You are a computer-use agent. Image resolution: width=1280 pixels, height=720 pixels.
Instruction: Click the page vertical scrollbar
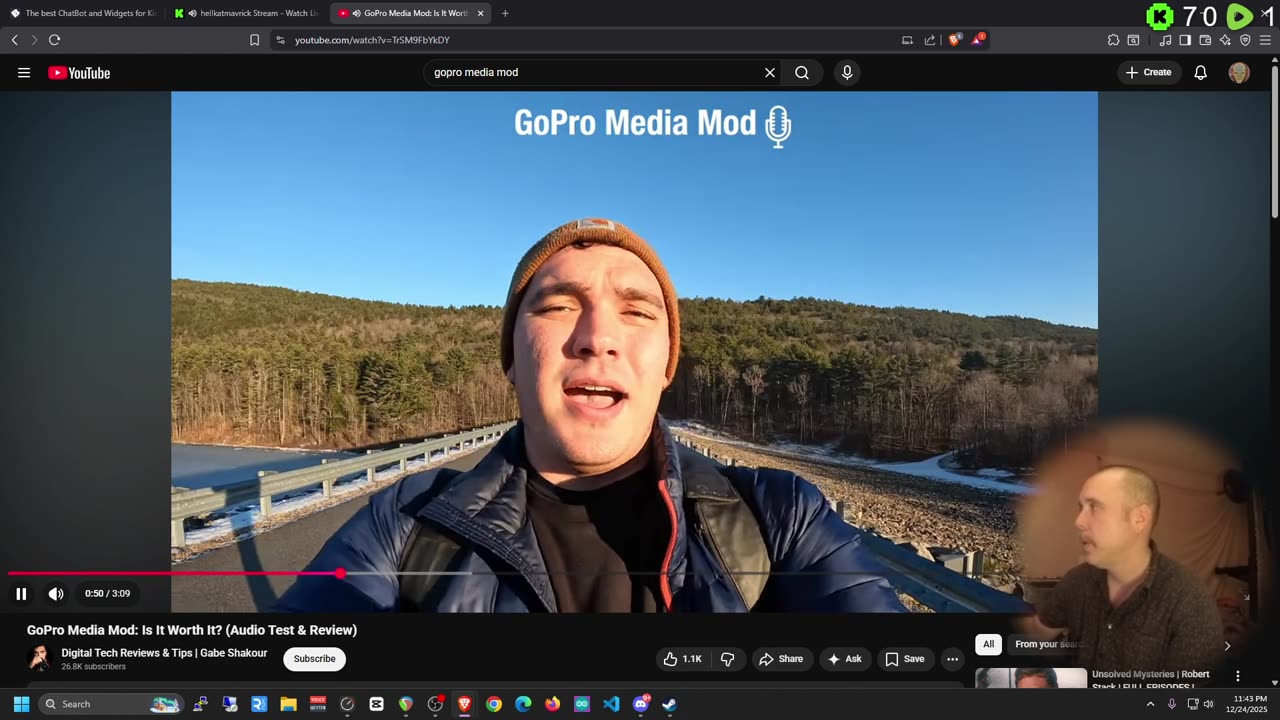pos(1274,140)
